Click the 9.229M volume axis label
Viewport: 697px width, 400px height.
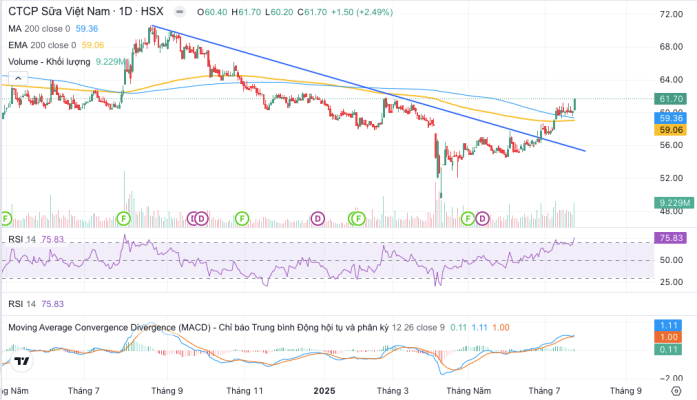pos(674,203)
